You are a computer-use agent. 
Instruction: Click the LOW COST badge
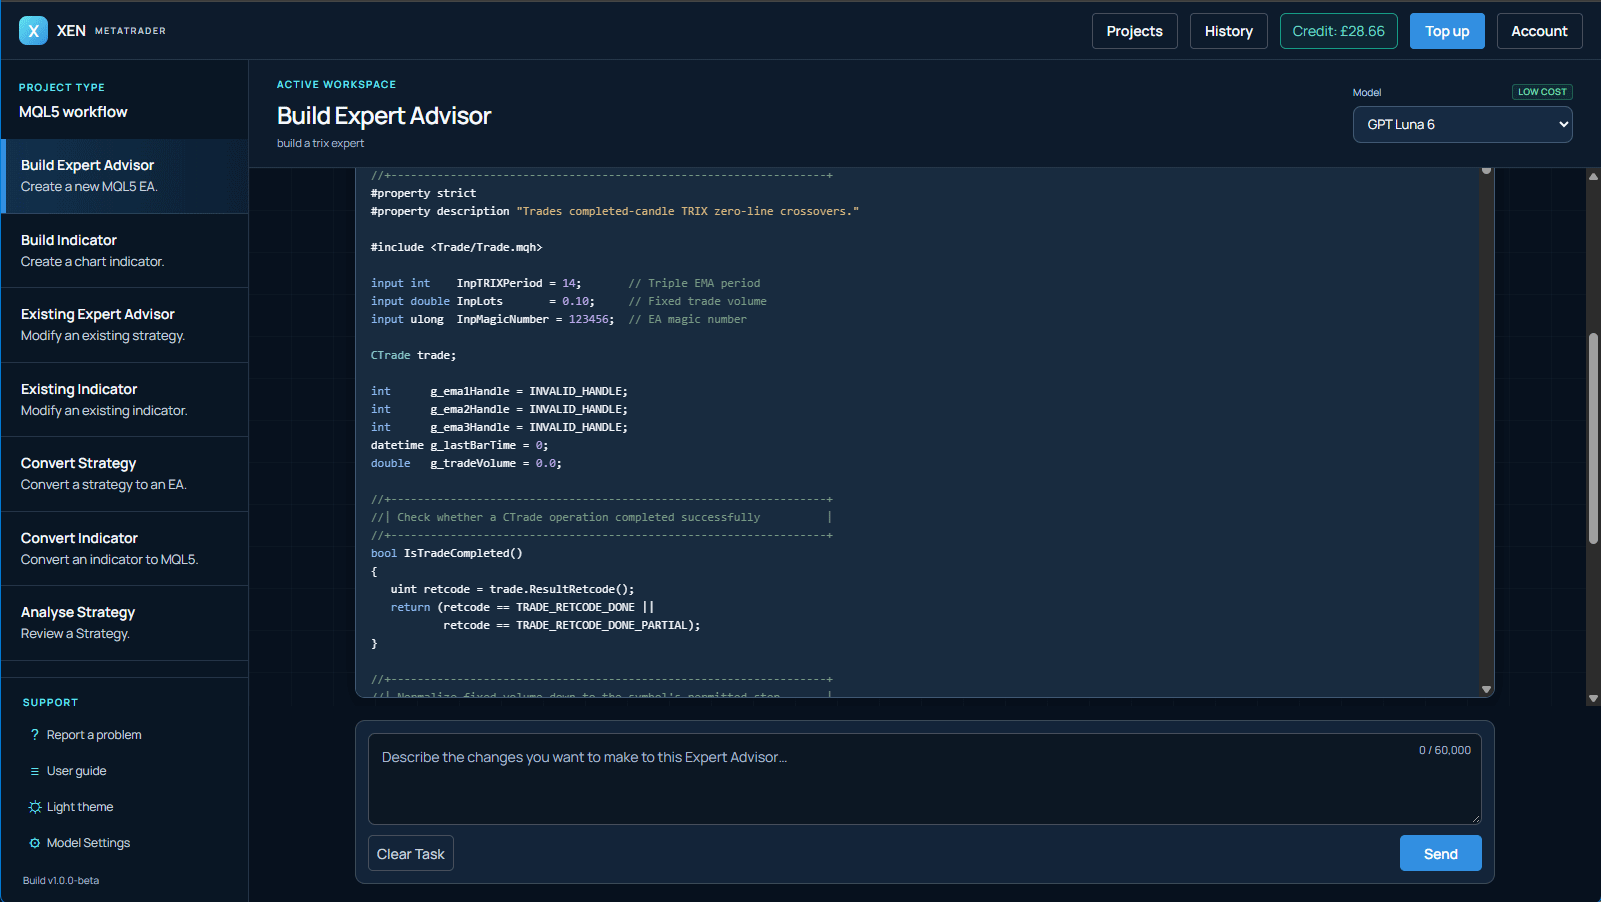(x=1542, y=92)
